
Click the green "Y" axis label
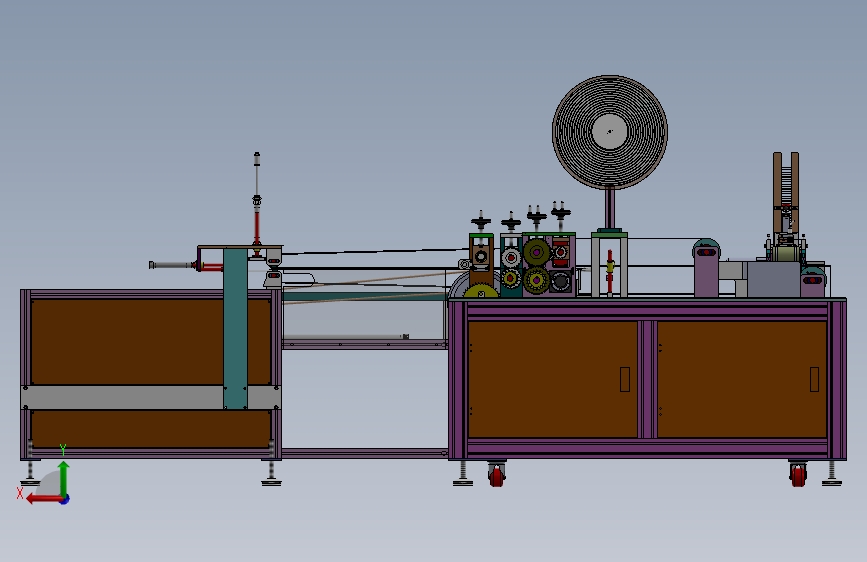63,450
